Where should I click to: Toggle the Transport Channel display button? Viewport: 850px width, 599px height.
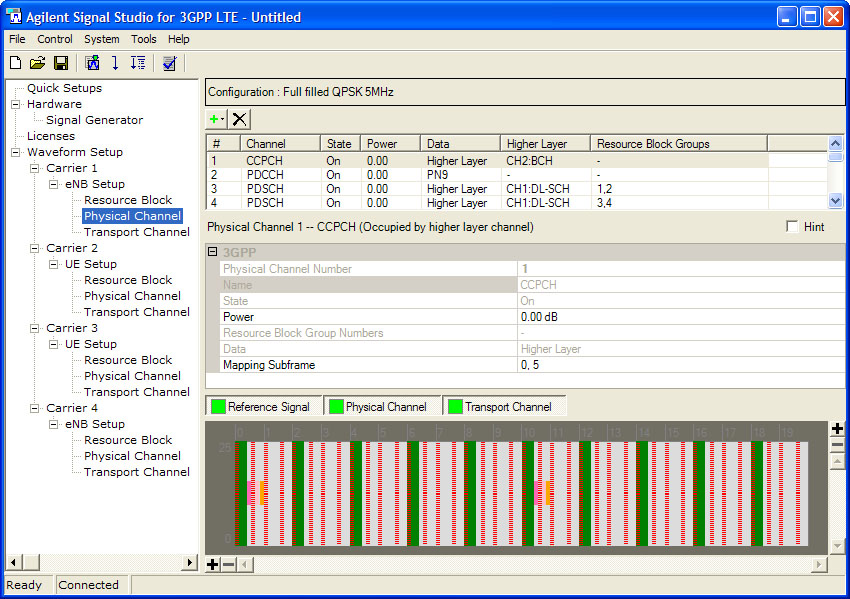(504, 406)
